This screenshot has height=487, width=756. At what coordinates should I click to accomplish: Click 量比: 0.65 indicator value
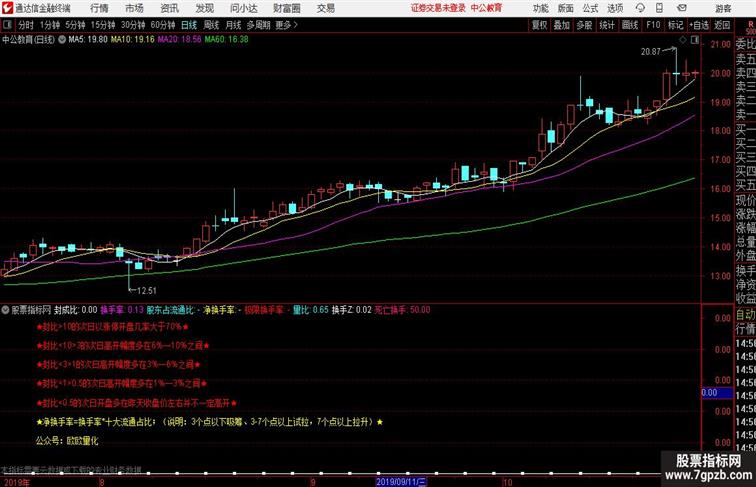coord(311,310)
